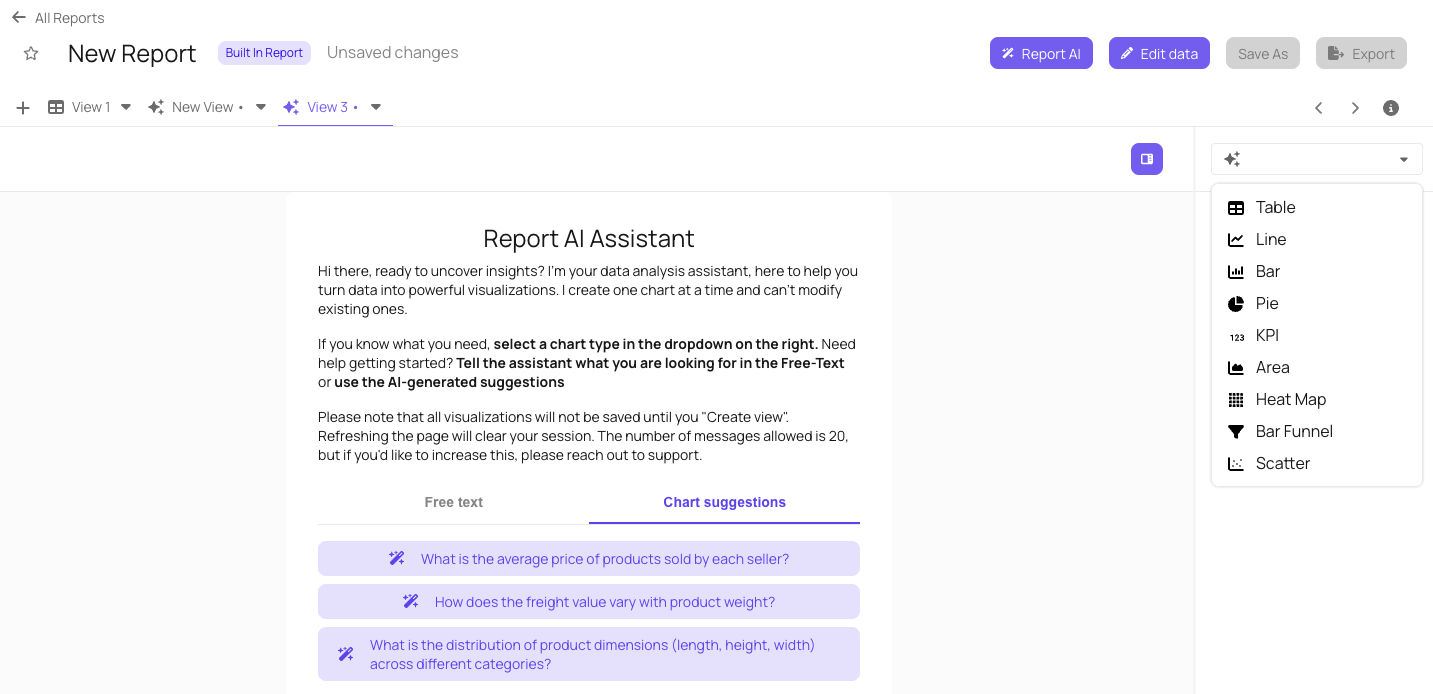Screen dimensions: 1433x694
Task: Select the Line chart option
Action: [1270, 239]
